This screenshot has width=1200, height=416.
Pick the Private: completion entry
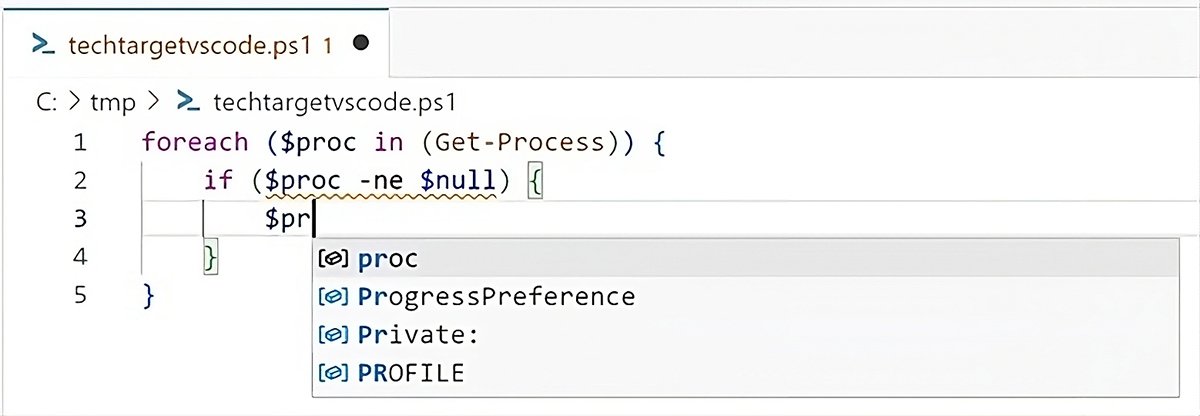click(x=419, y=335)
